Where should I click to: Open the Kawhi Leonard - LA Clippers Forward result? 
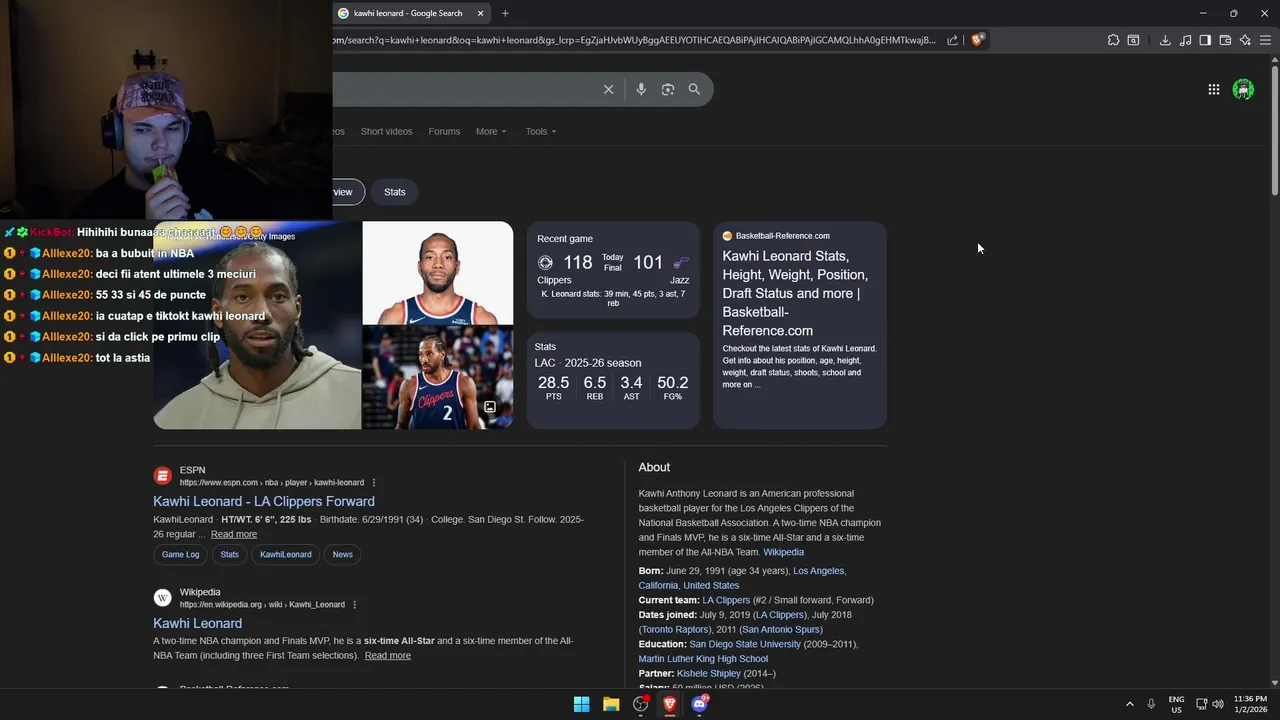tap(264, 501)
